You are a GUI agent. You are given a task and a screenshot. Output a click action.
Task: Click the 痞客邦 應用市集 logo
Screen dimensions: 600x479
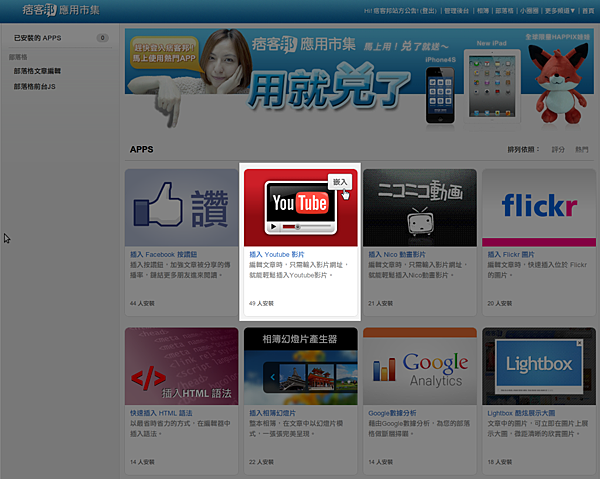point(61,10)
